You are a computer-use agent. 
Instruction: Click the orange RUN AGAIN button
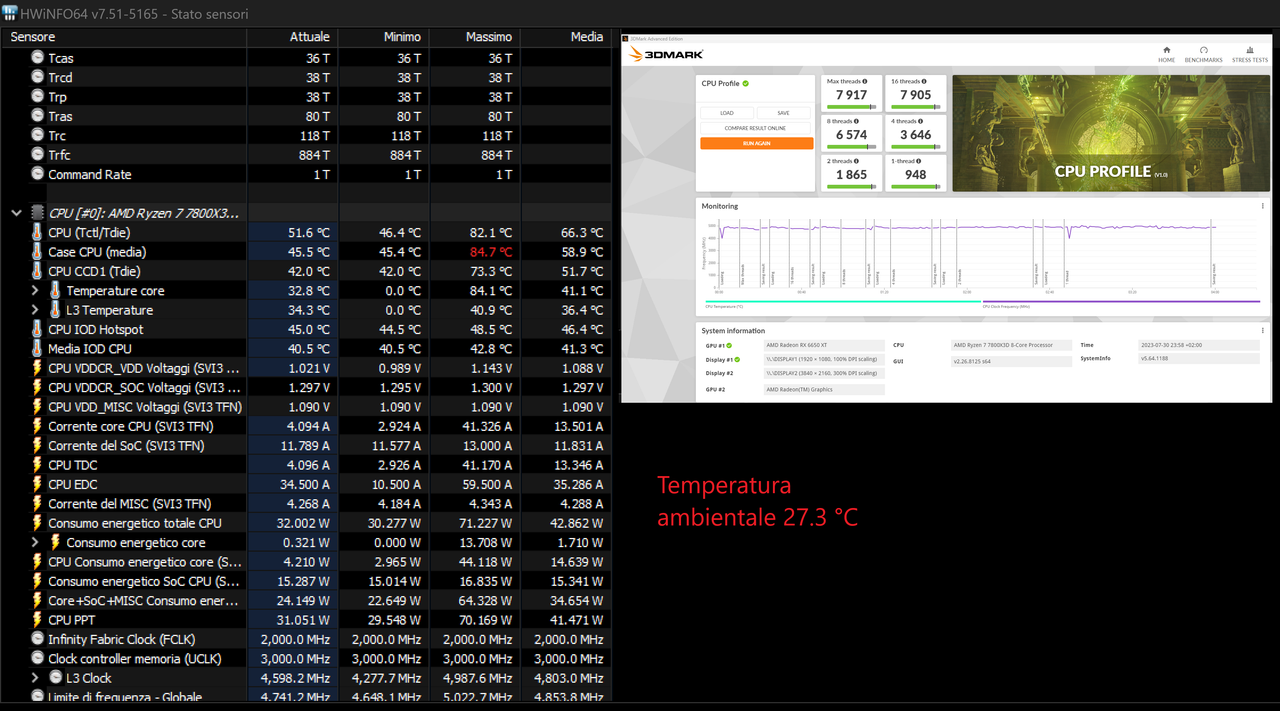[757, 143]
